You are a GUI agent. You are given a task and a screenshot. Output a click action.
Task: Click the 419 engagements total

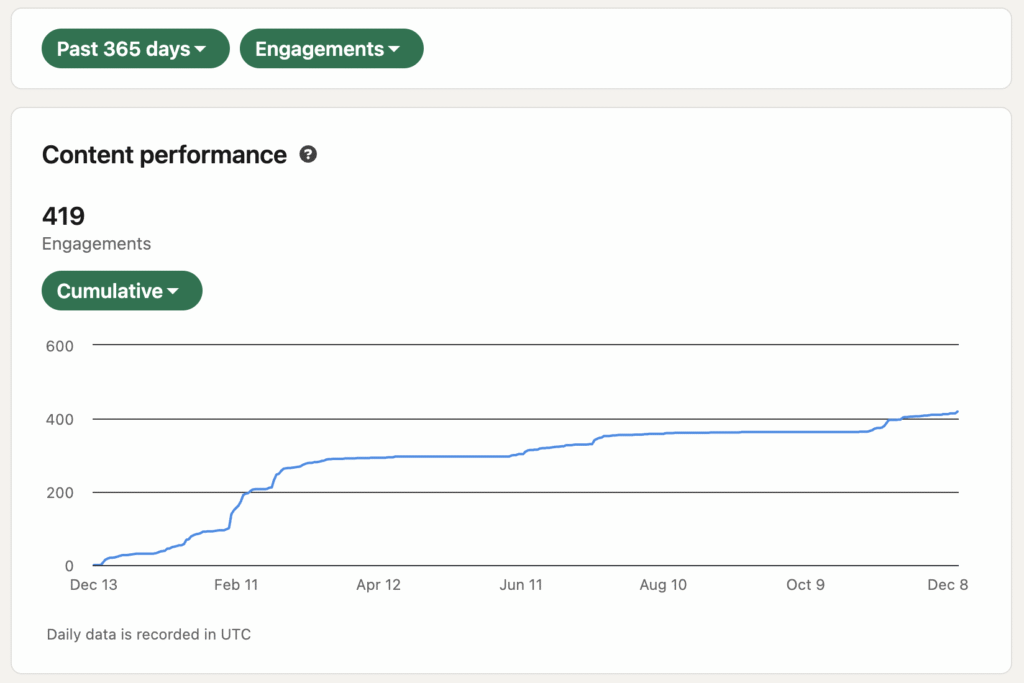click(63, 216)
